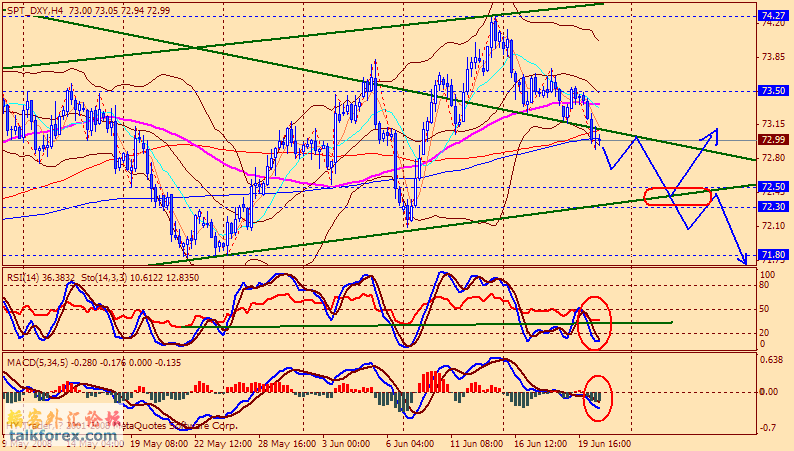The height and width of the screenshot is (451, 794).
Task: Click the Sto(14,3,3) indicator readout
Action: pos(140,277)
